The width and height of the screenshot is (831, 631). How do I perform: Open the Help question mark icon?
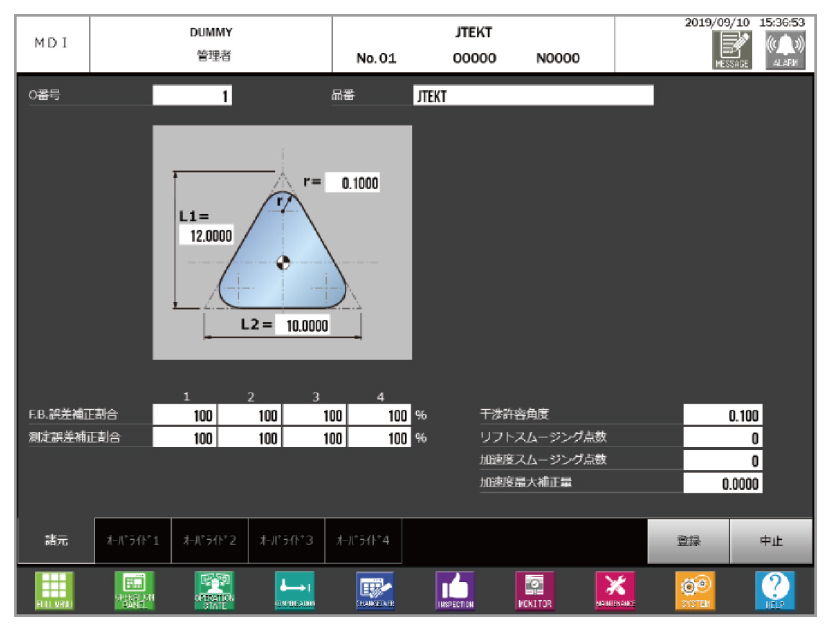(775, 590)
